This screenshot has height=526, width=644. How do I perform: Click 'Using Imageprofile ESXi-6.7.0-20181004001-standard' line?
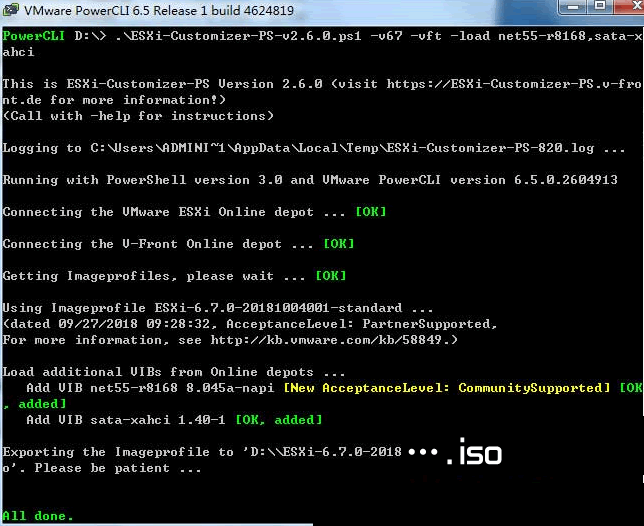pyautogui.click(x=218, y=308)
